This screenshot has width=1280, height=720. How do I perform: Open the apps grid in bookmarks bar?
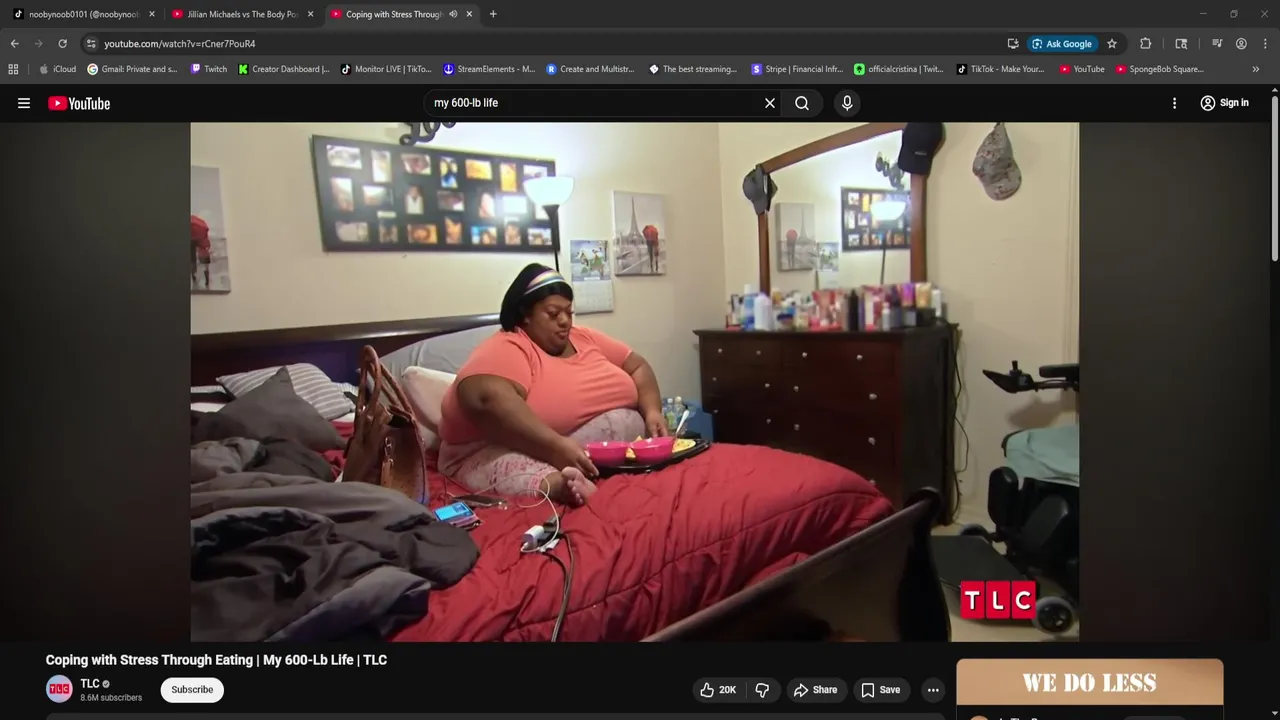click(13, 69)
